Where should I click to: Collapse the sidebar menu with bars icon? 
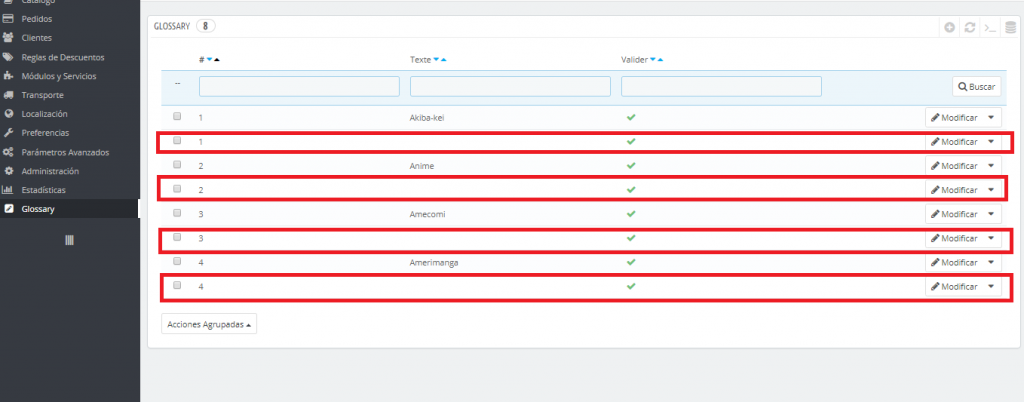click(70, 240)
